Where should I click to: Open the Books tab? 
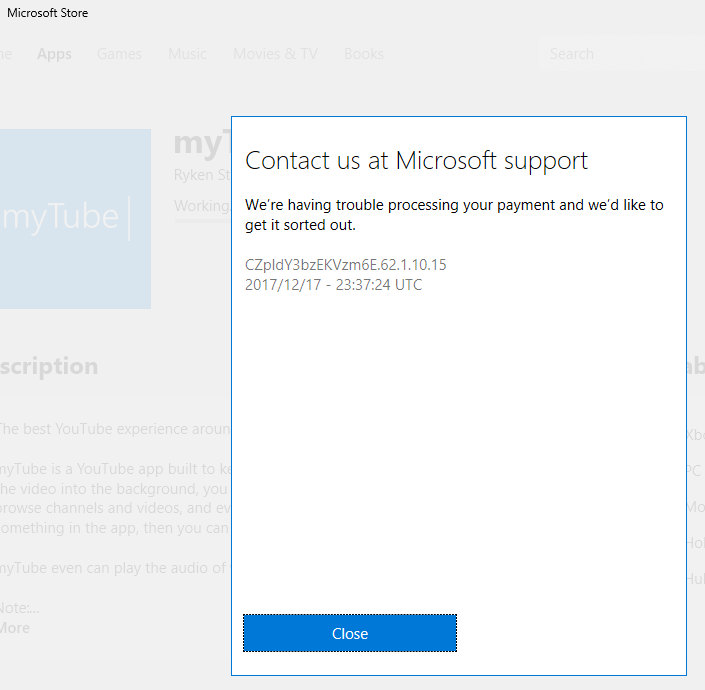[x=364, y=54]
